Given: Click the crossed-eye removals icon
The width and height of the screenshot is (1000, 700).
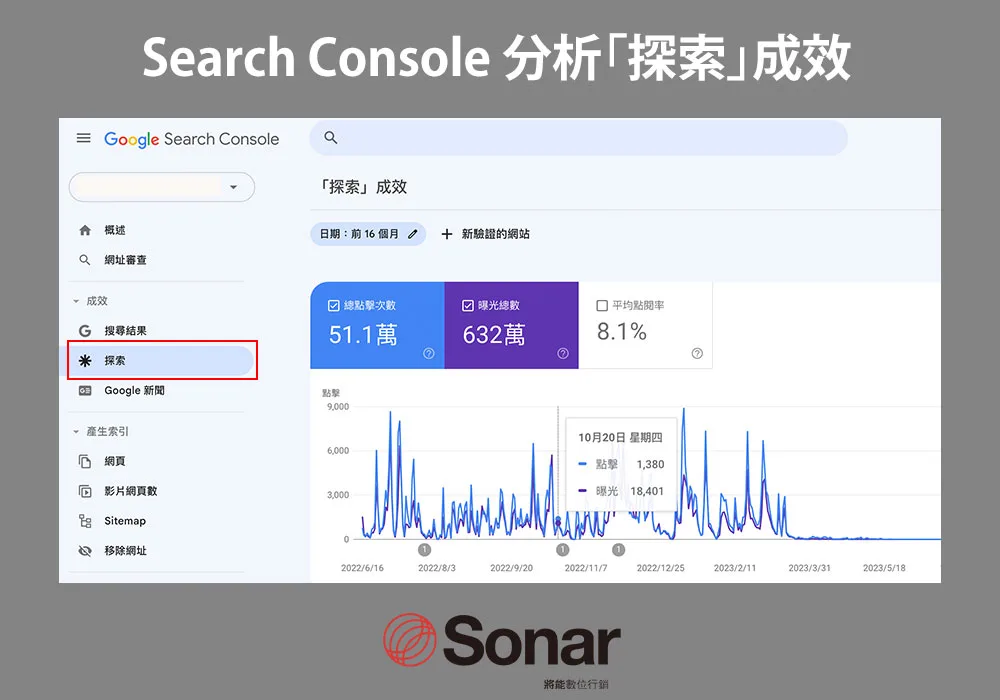Looking at the screenshot, I should tap(85, 551).
